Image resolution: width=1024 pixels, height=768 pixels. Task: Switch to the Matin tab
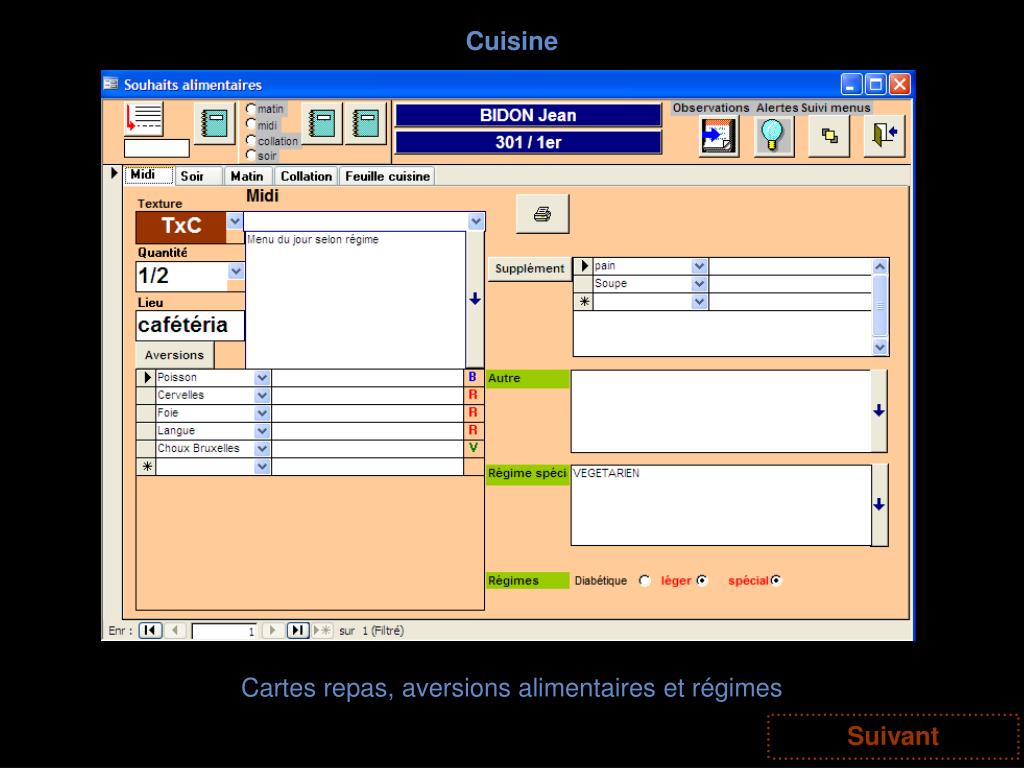(248, 176)
